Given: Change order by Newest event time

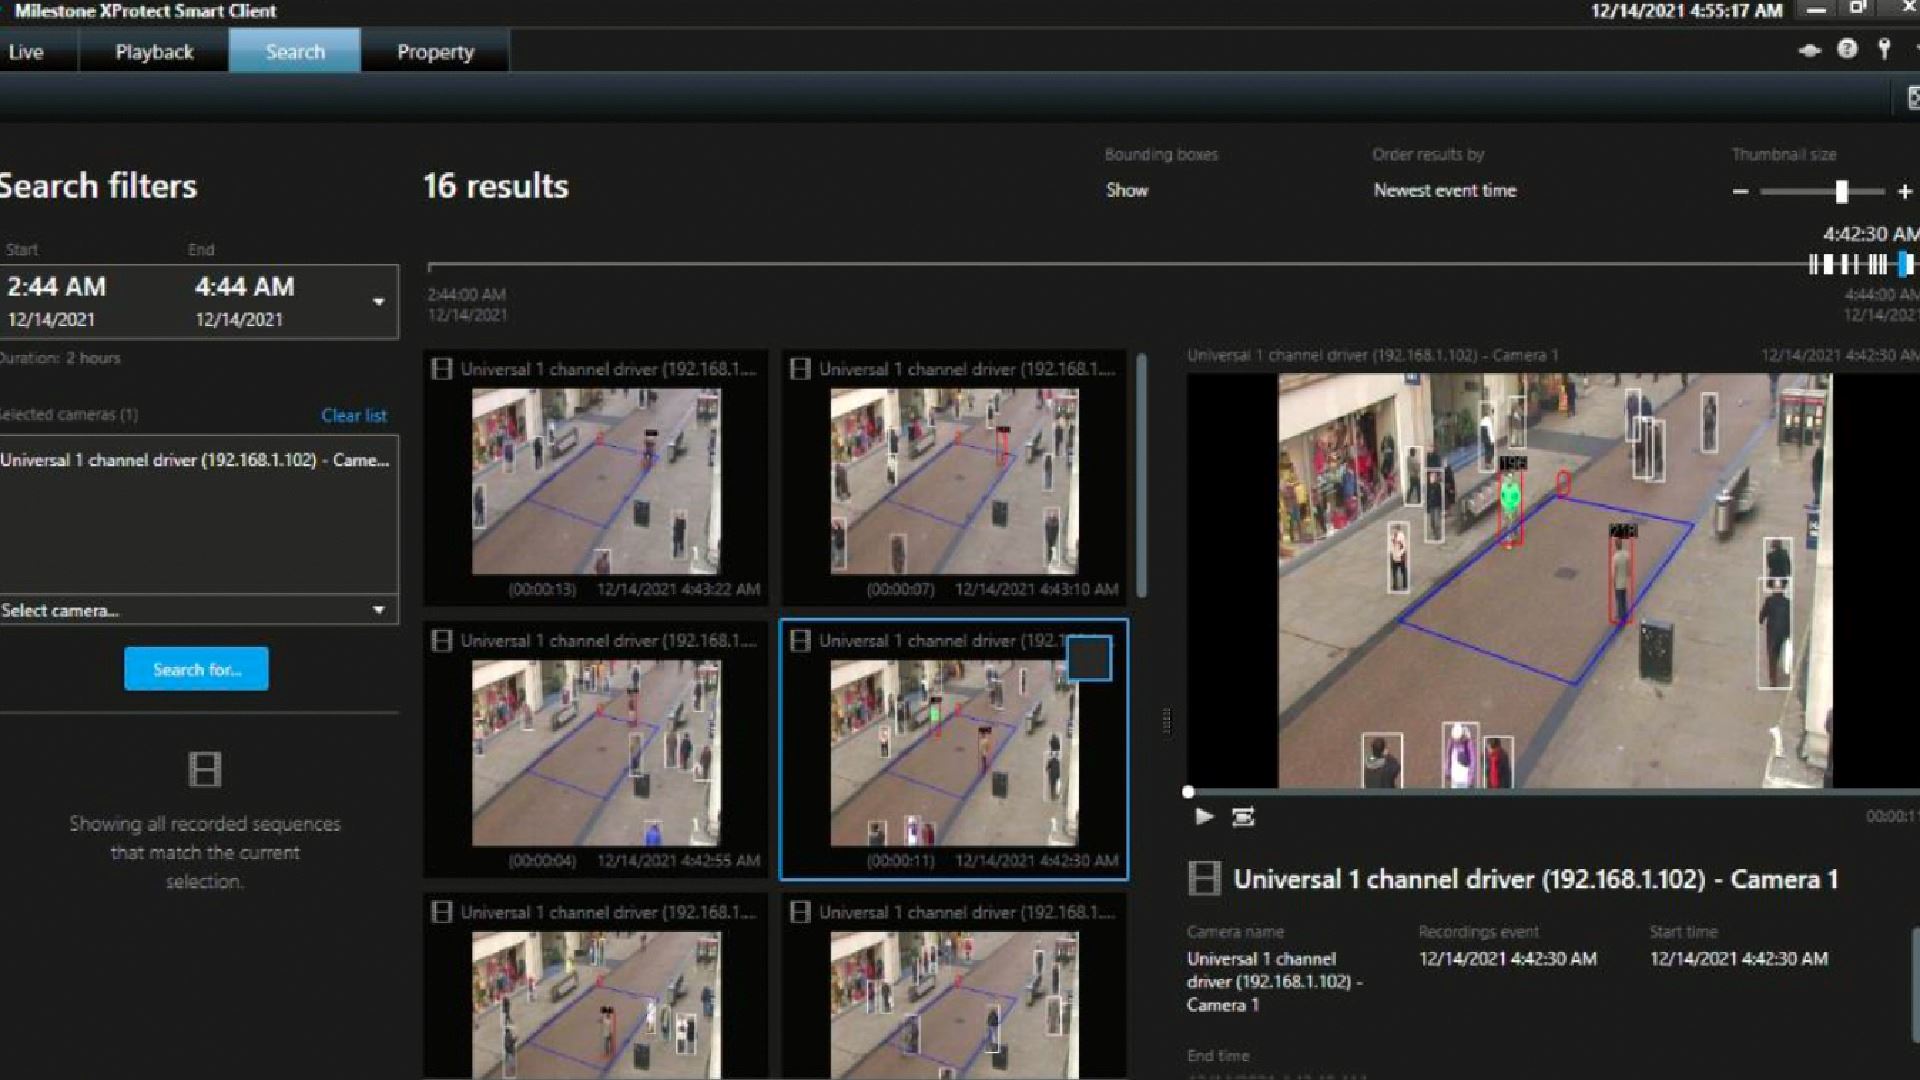Looking at the screenshot, I should click(x=1444, y=190).
